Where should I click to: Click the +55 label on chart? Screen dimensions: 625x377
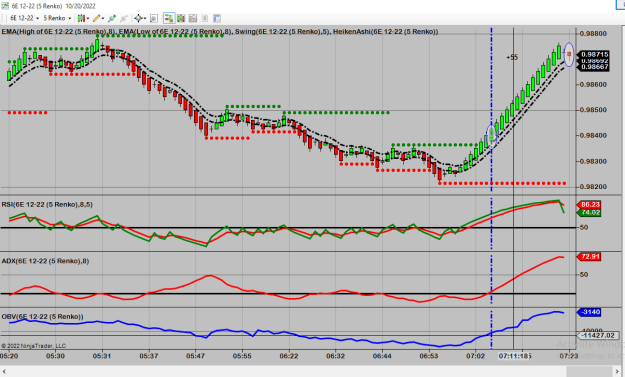click(x=512, y=57)
